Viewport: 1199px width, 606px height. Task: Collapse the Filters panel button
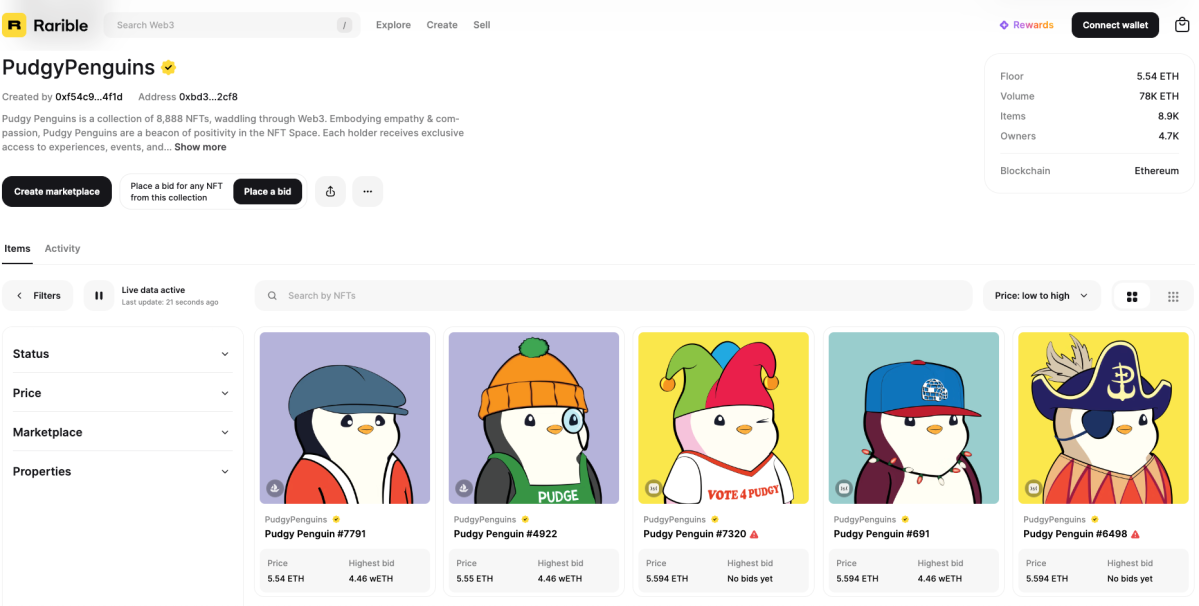[37, 296]
